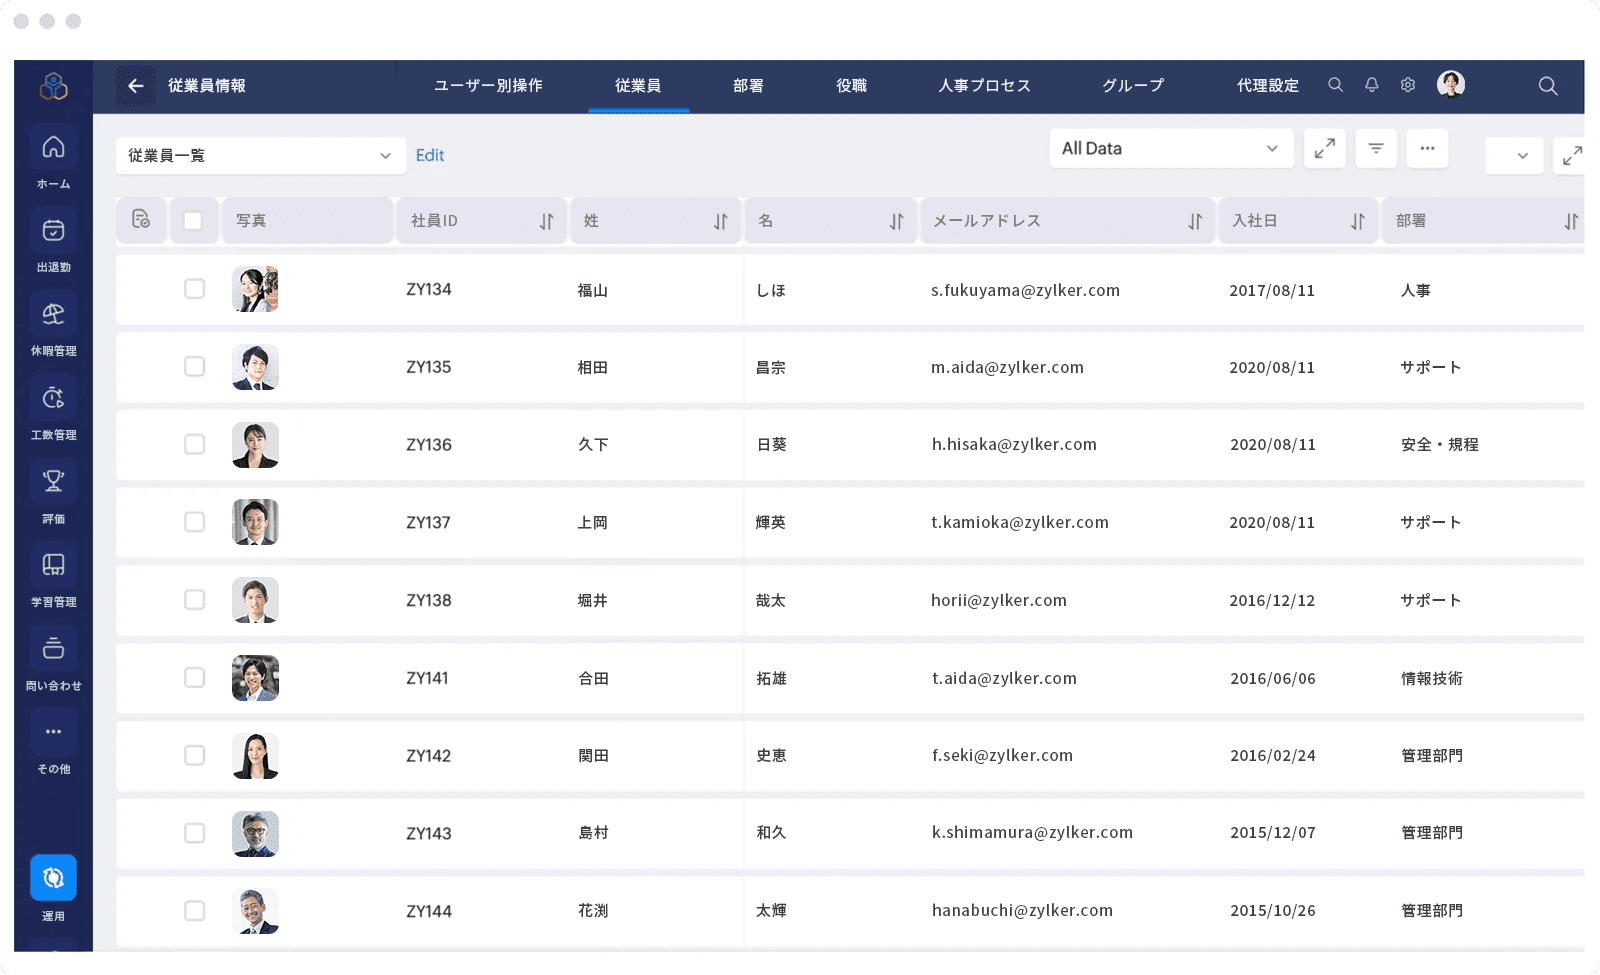Sort by 姓 column
Image resolution: width=1600 pixels, height=975 pixels.
(x=720, y=221)
